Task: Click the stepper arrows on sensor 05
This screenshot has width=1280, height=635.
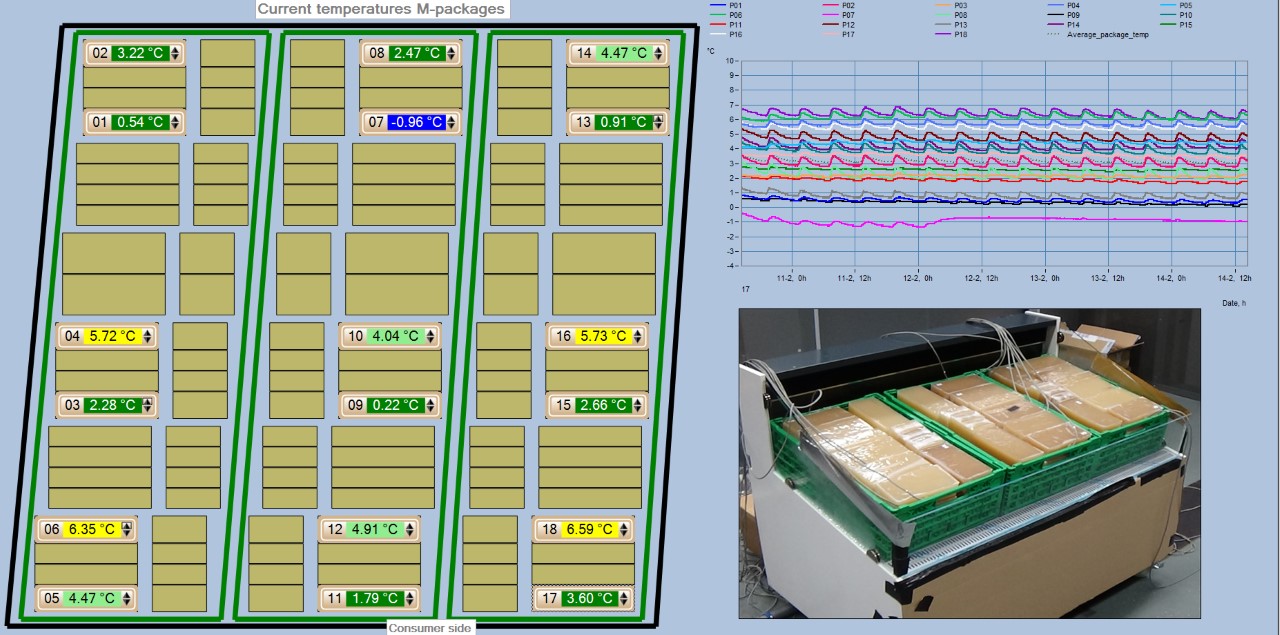Action: point(127,599)
